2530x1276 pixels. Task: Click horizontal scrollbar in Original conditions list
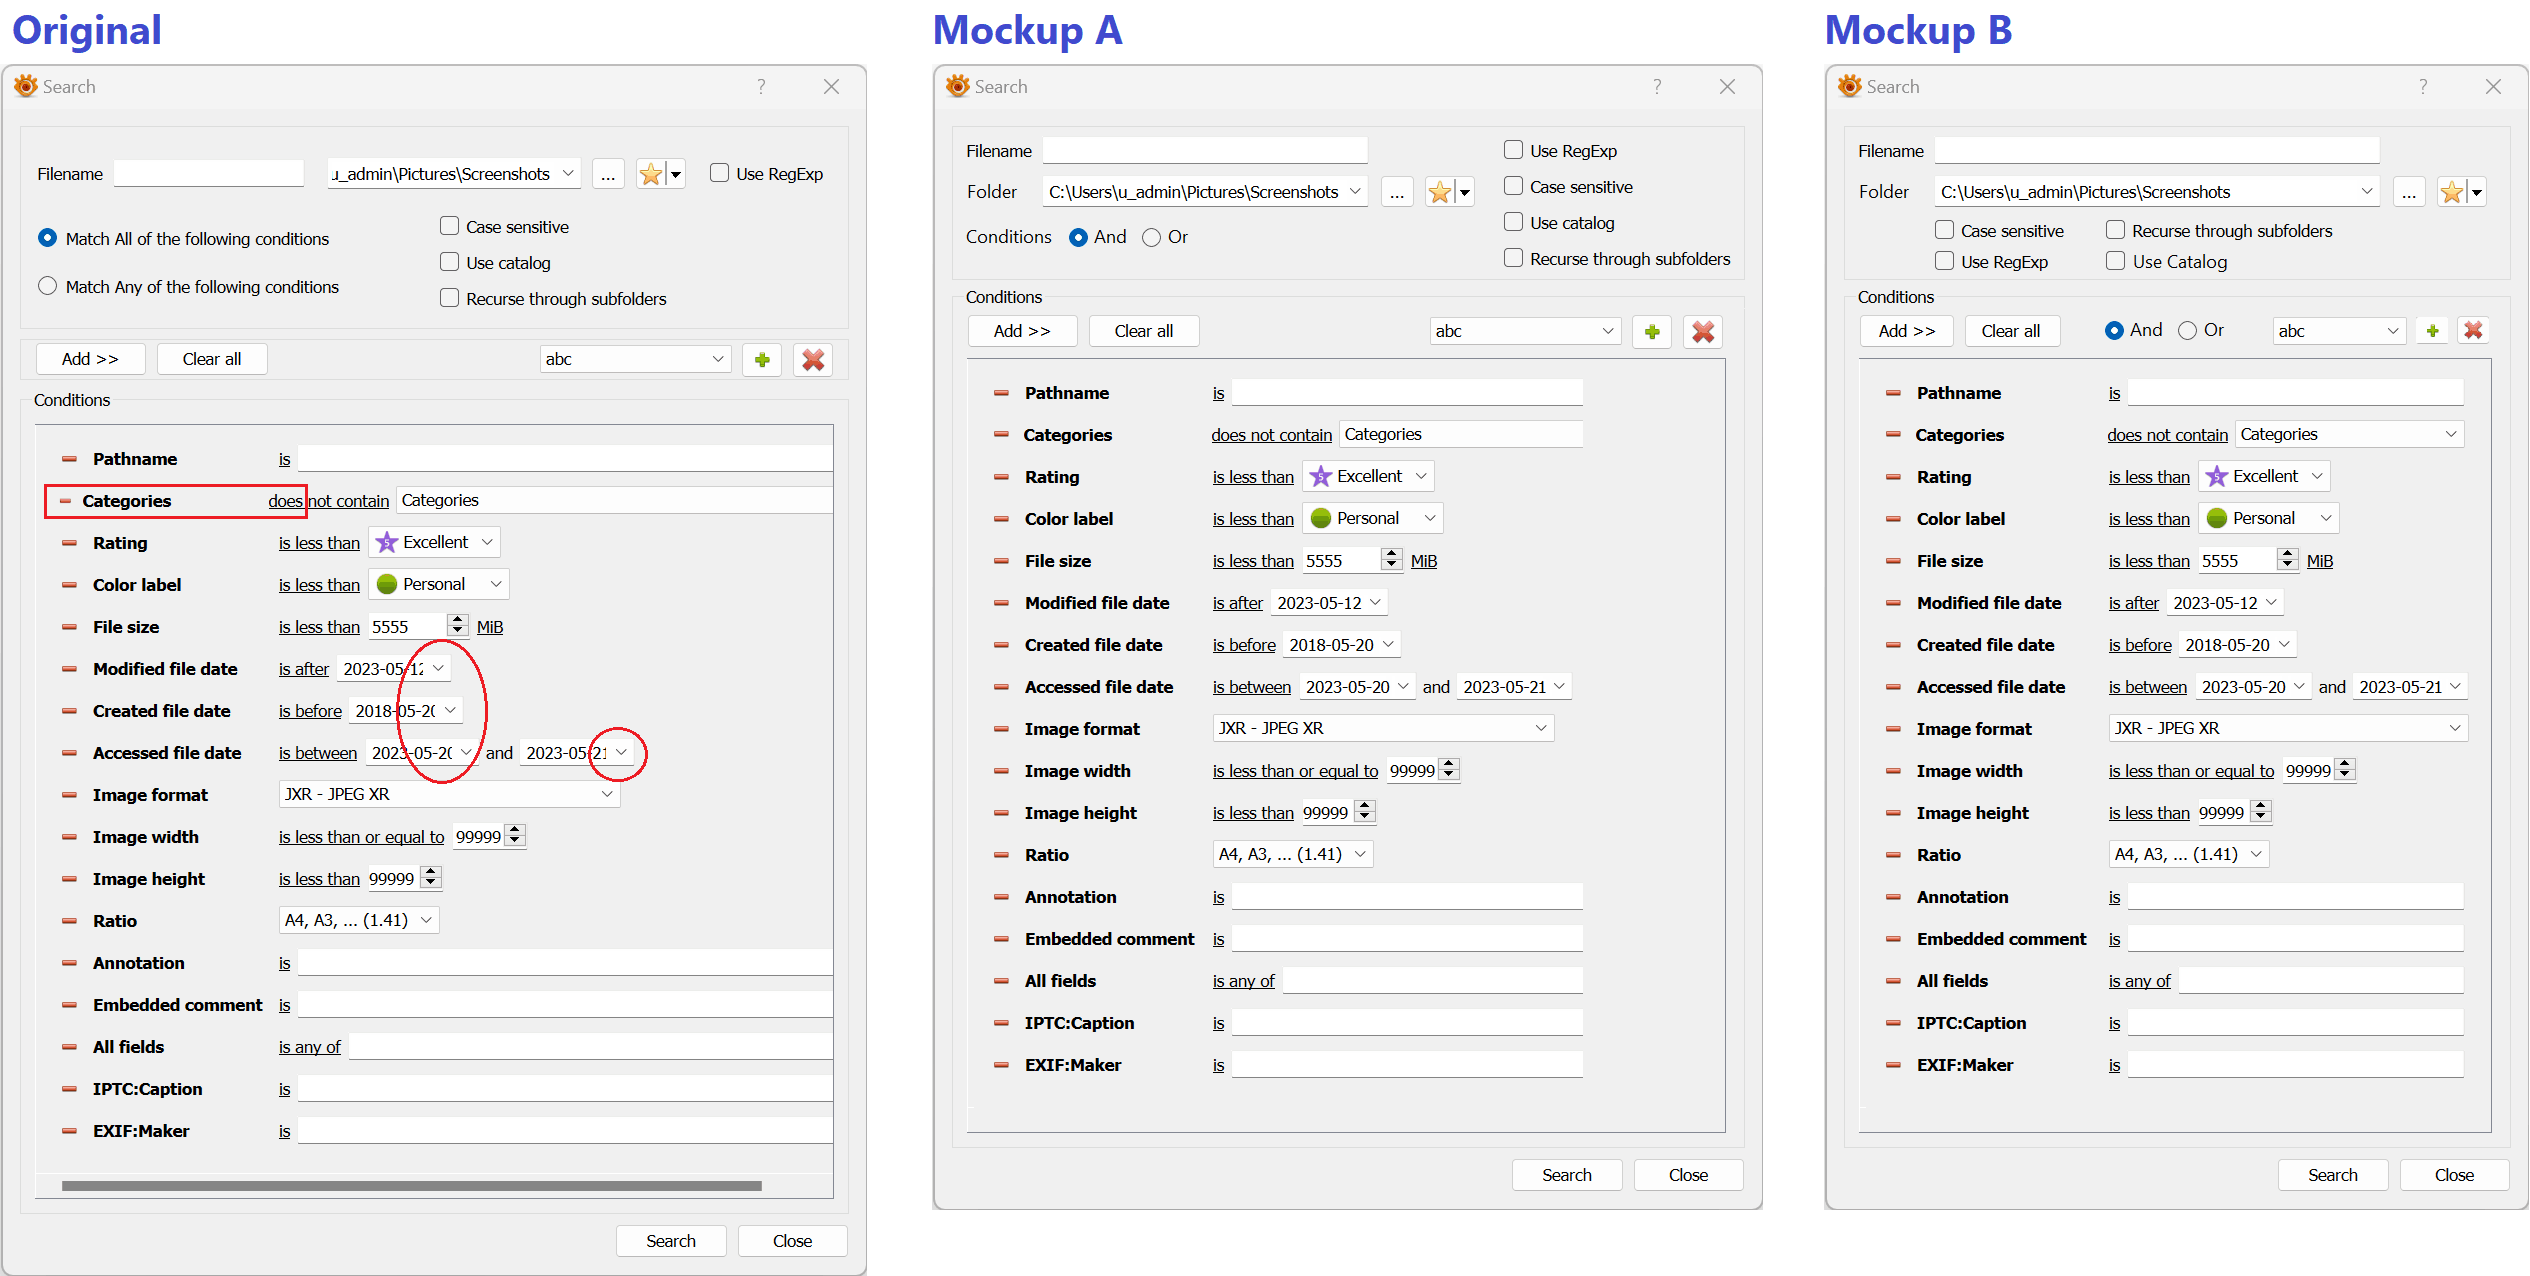click(x=411, y=1186)
